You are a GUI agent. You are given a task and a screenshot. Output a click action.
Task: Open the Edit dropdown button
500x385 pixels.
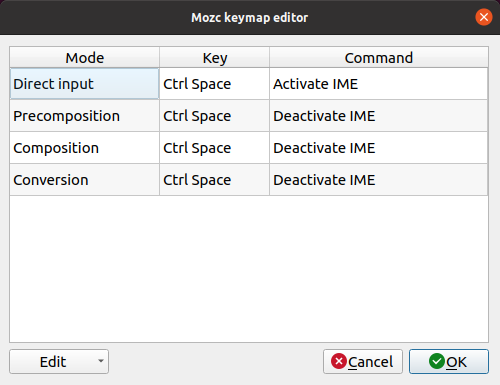pos(59,362)
